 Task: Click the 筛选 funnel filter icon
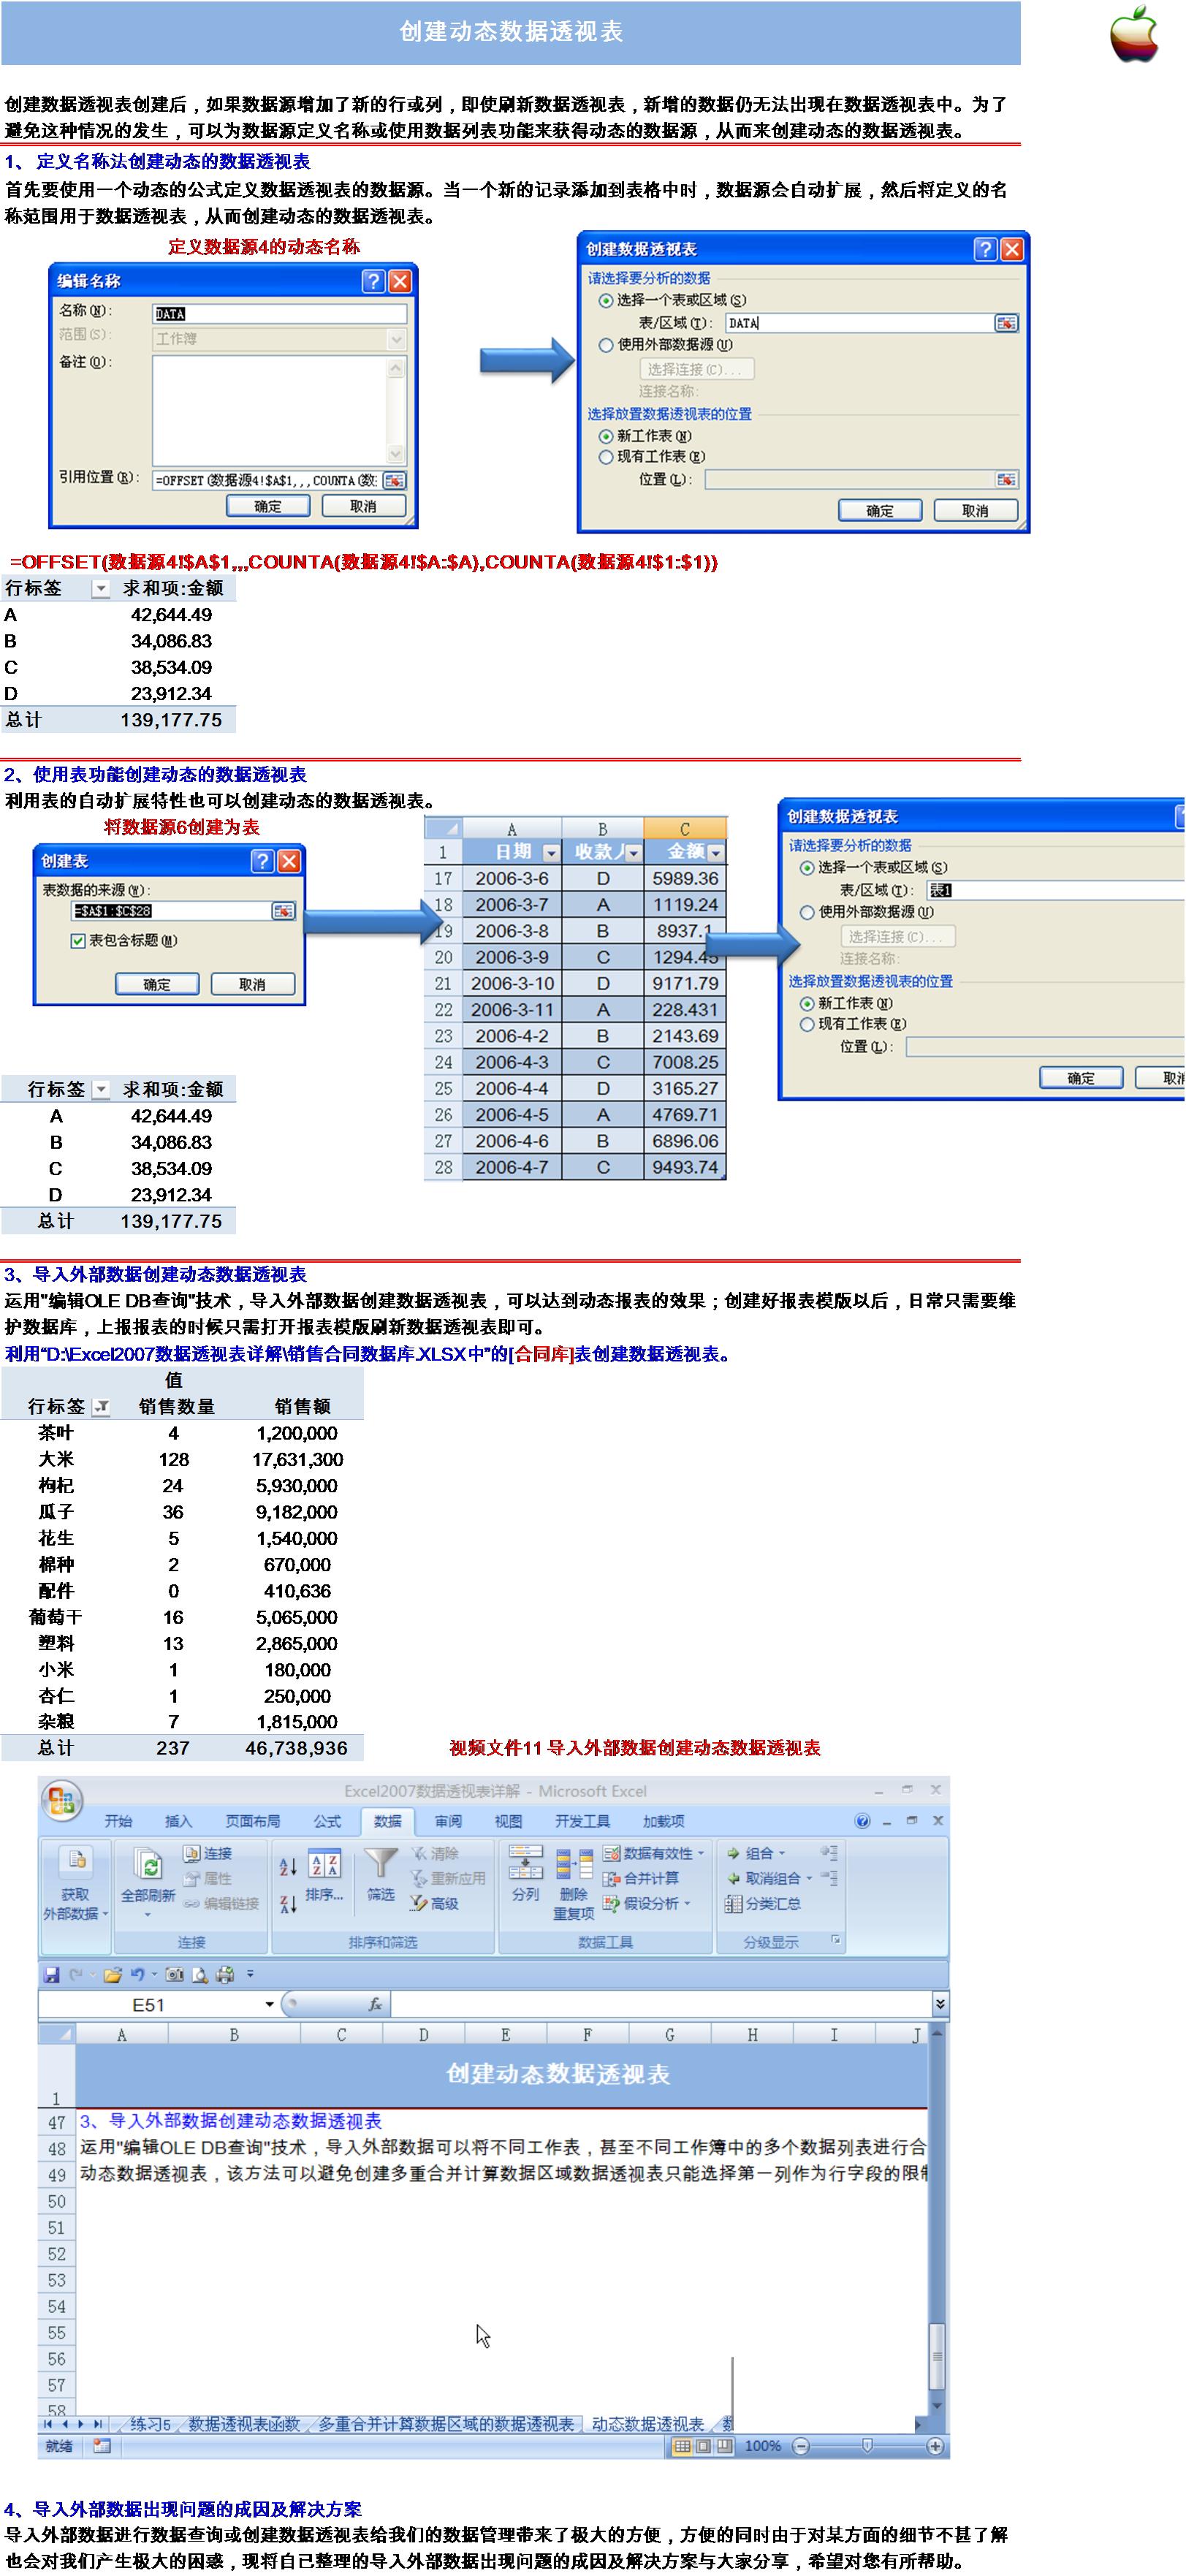(x=381, y=1863)
